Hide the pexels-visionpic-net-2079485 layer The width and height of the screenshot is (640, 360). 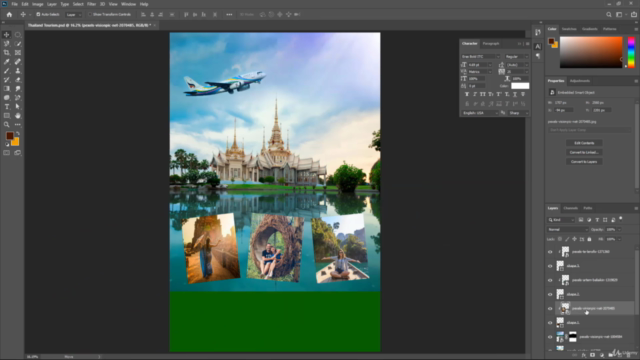point(550,309)
